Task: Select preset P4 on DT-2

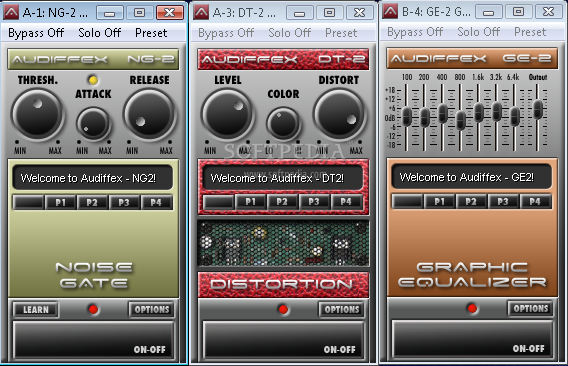Action: click(346, 201)
